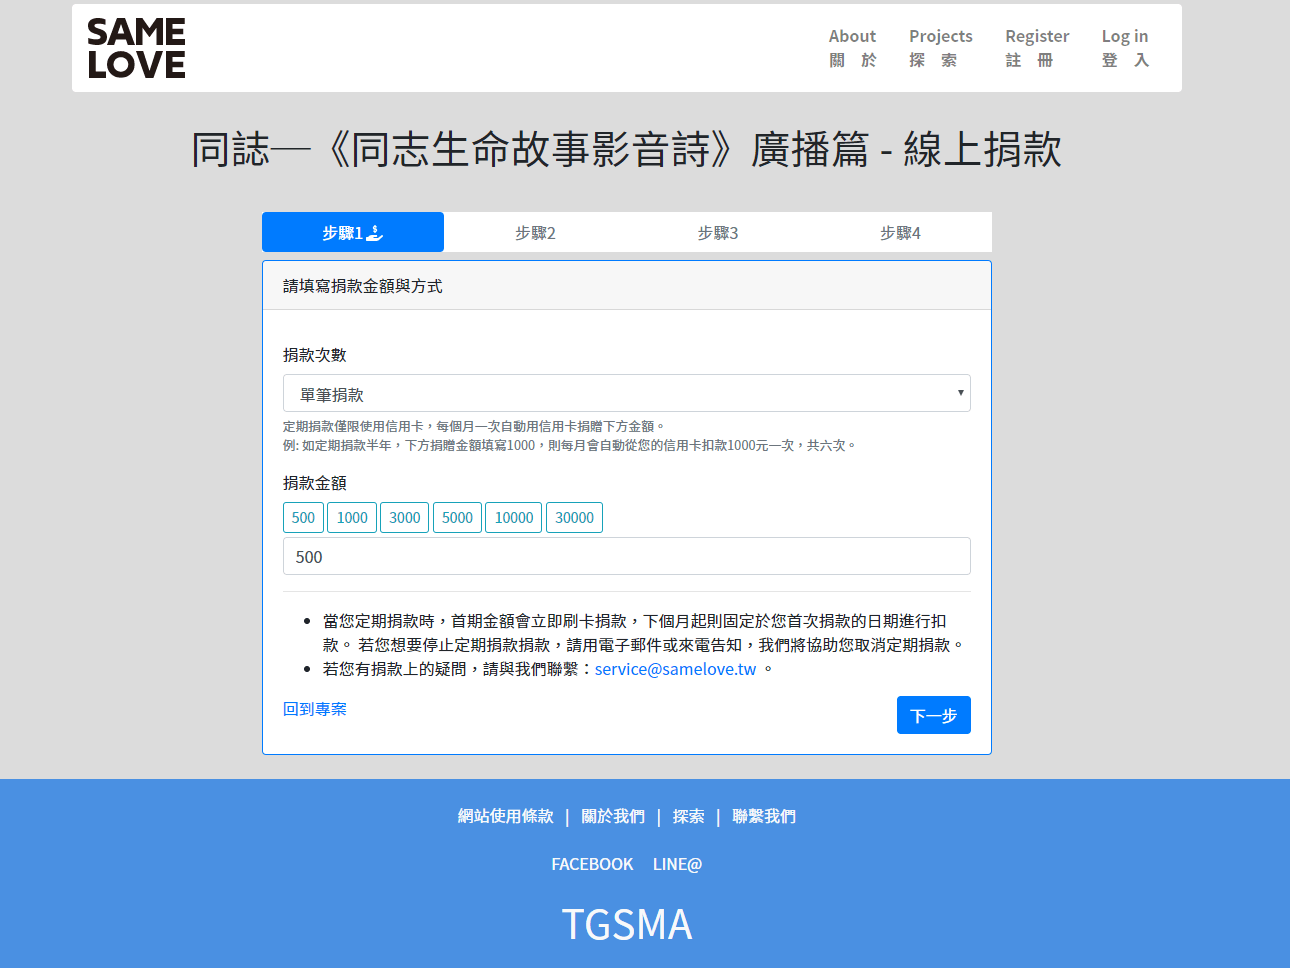Select the 30000 donation amount button
Viewport: 1290px width, 968px height.
pyautogui.click(x=574, y=517)
